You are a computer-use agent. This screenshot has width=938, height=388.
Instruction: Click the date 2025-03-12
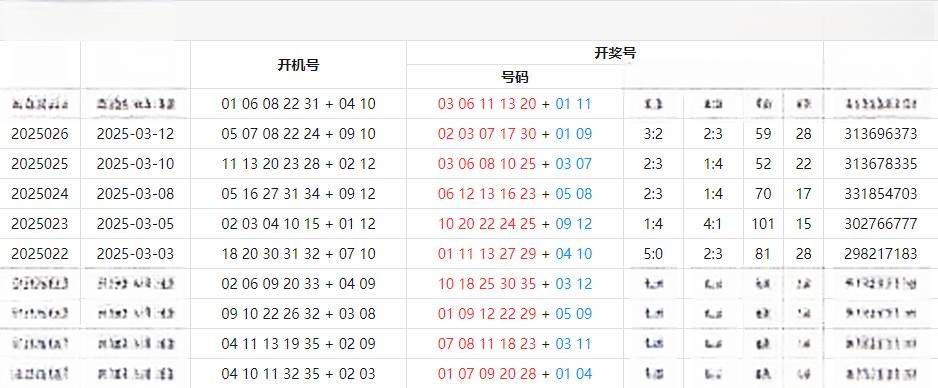pyautogui.click(x=135, y=134)
